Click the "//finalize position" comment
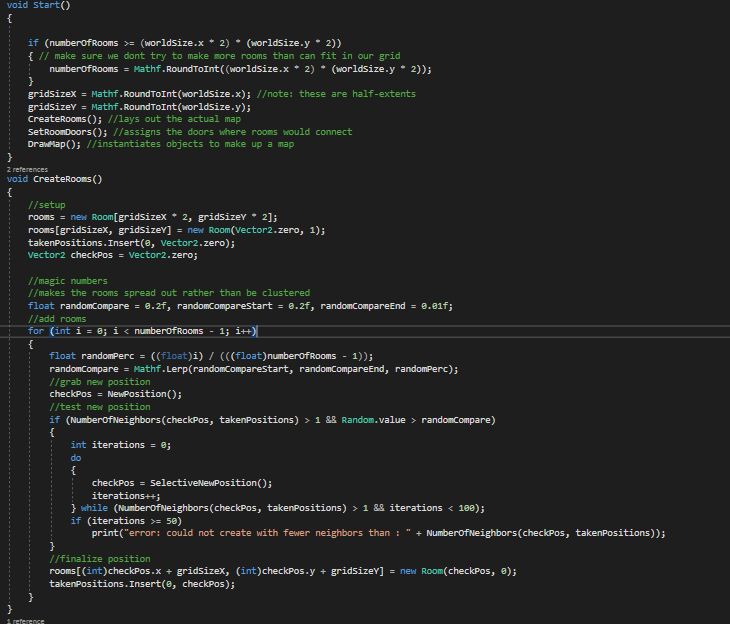730x624 pixels. point(100,559)
